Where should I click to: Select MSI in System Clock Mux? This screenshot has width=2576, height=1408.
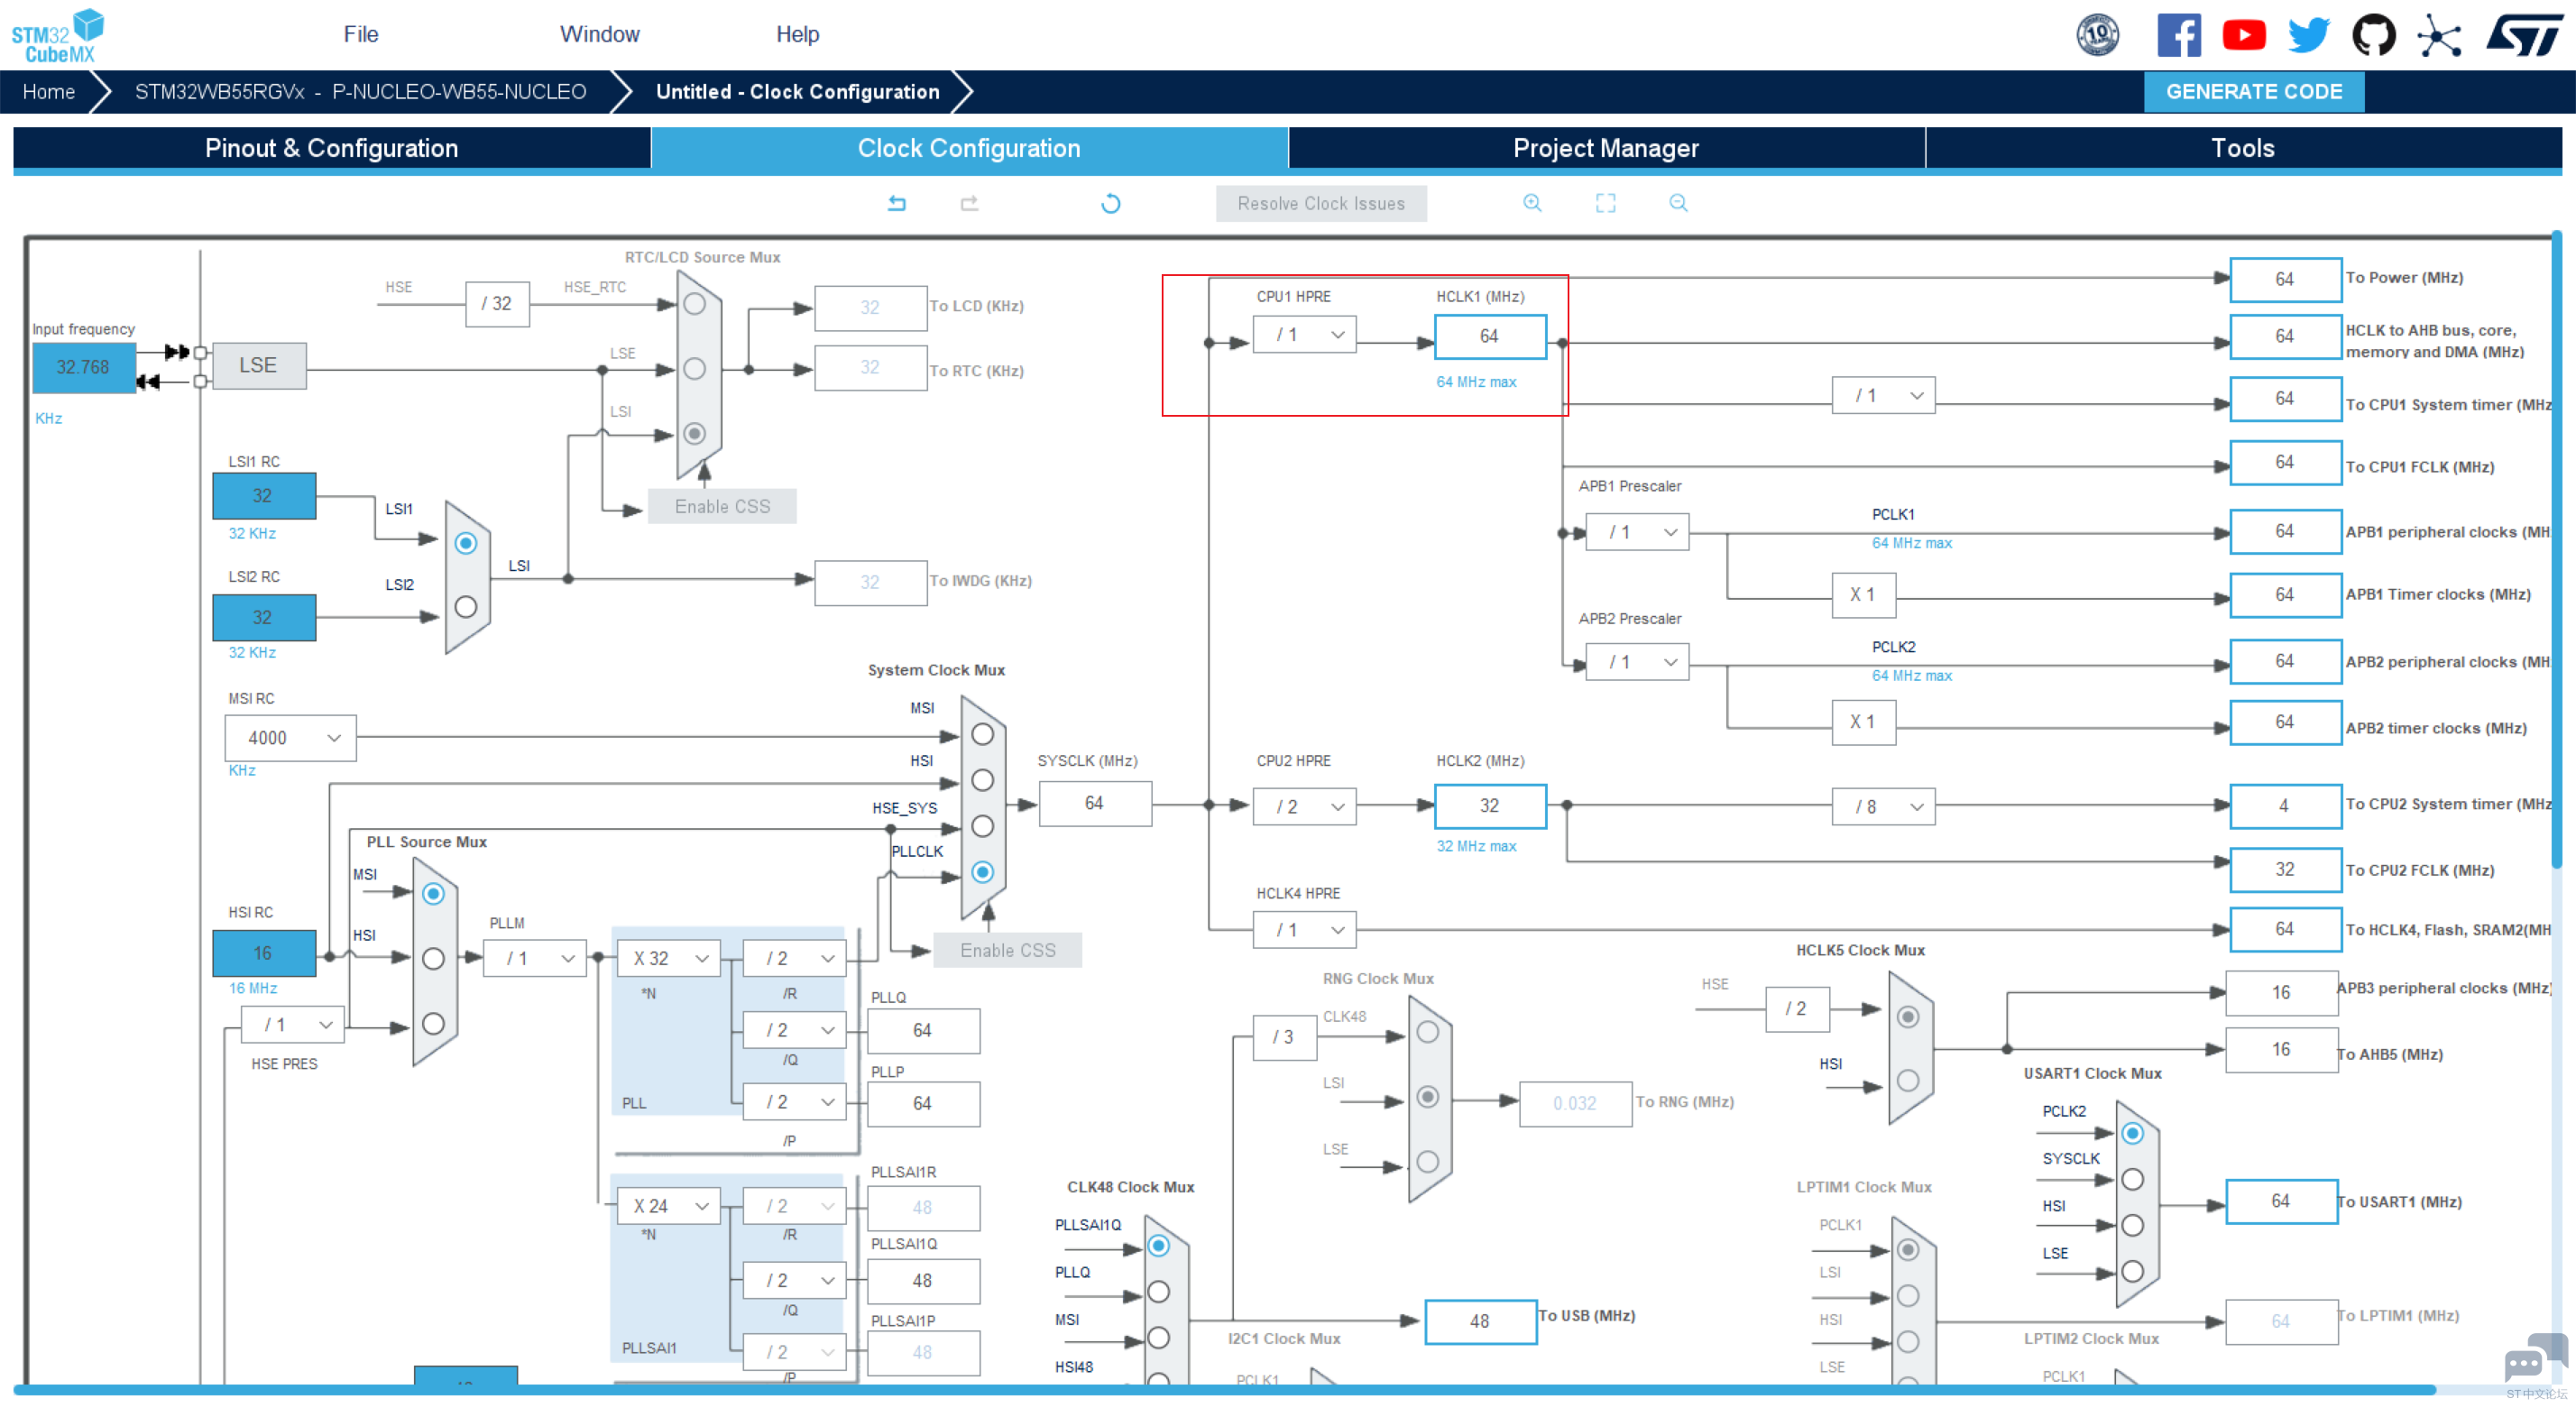(983, 735)
